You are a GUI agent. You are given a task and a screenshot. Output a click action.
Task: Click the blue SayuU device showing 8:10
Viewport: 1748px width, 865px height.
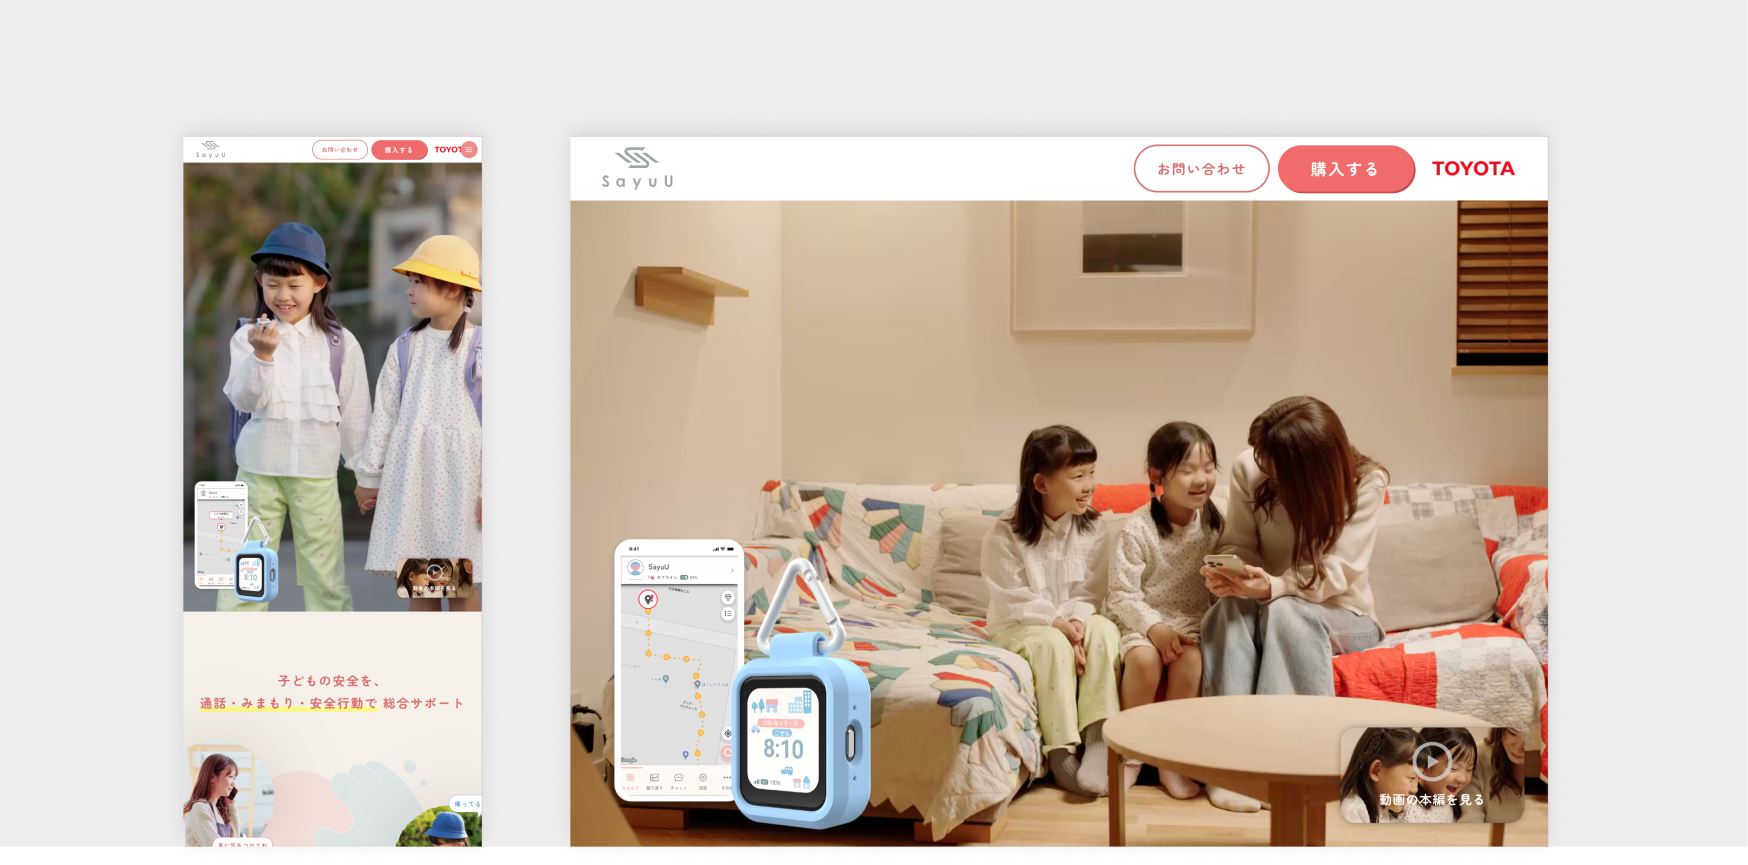(800, 740)
